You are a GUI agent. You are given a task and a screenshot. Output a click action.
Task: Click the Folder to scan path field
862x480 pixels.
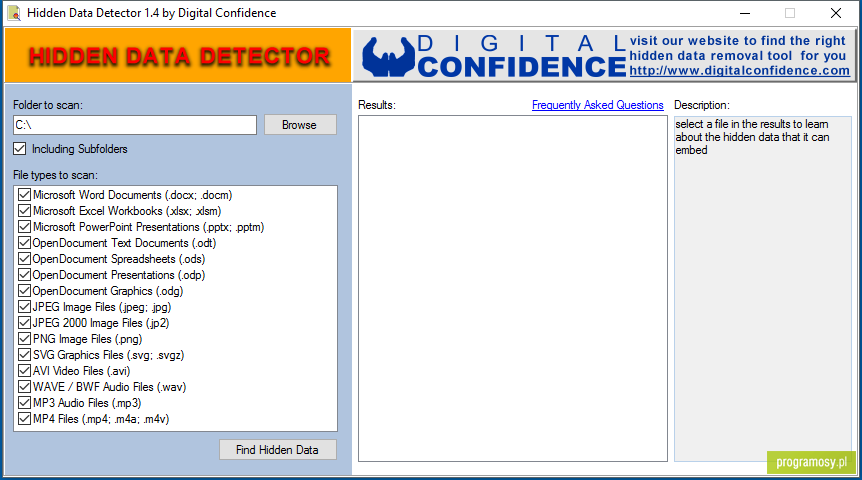(135, 125)
